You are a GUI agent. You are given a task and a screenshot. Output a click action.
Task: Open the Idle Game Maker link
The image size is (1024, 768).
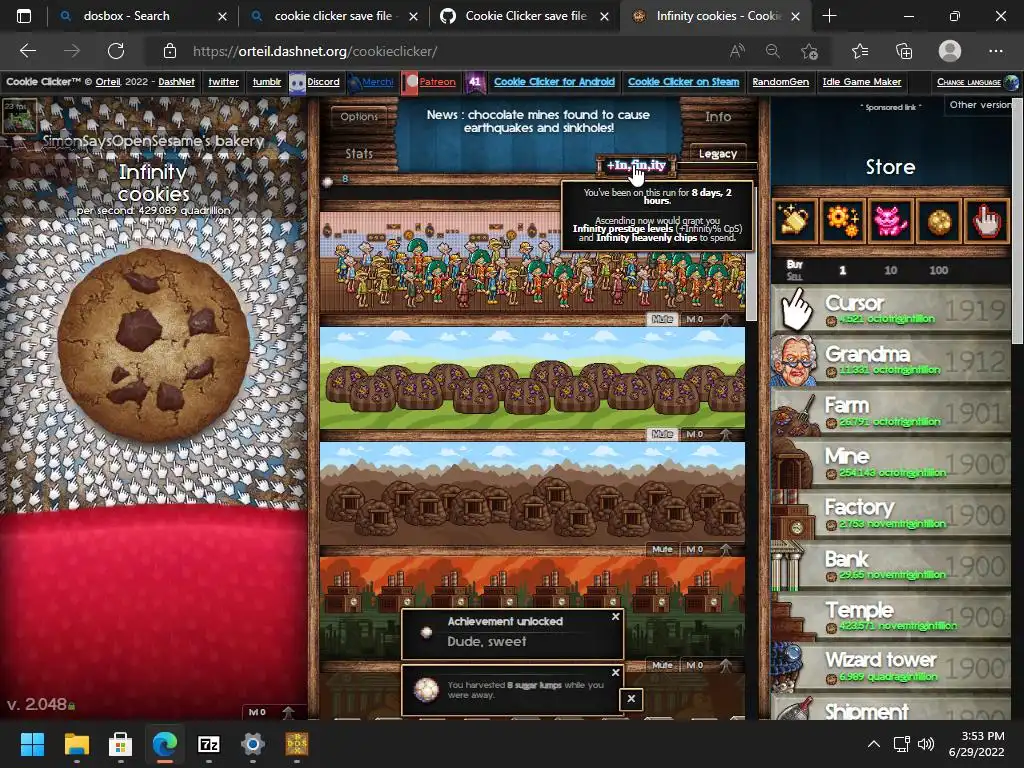(x=861, y=82)
